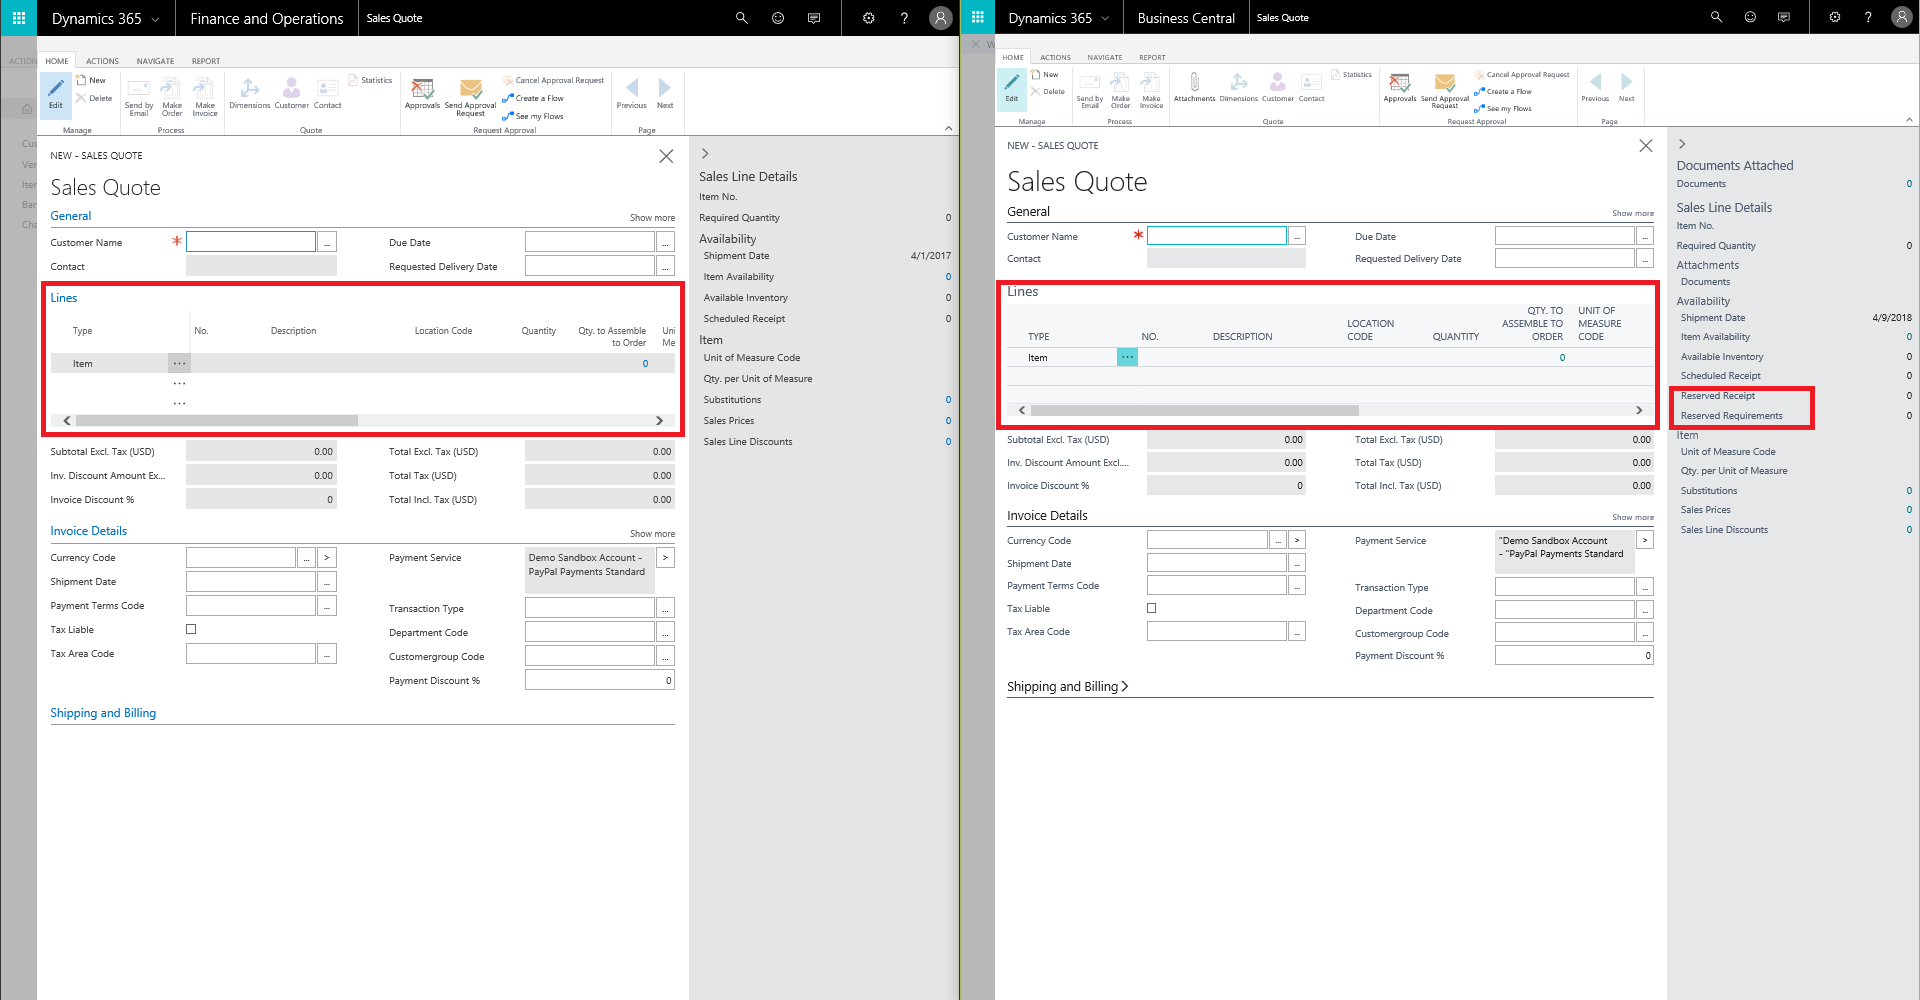Viewport: 1920px width, 1000px height.
Task: Open Customer Name lookup in Business Central window
Action: click(1297, 236)
